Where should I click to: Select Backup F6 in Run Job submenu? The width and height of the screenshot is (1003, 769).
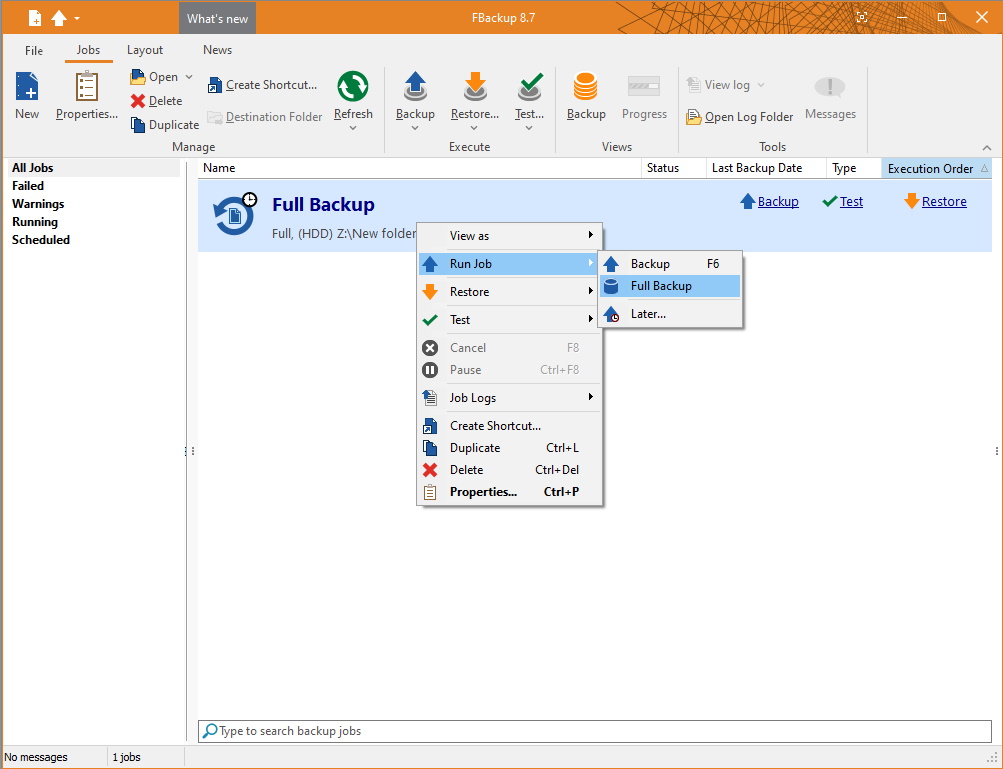[670, 264]
